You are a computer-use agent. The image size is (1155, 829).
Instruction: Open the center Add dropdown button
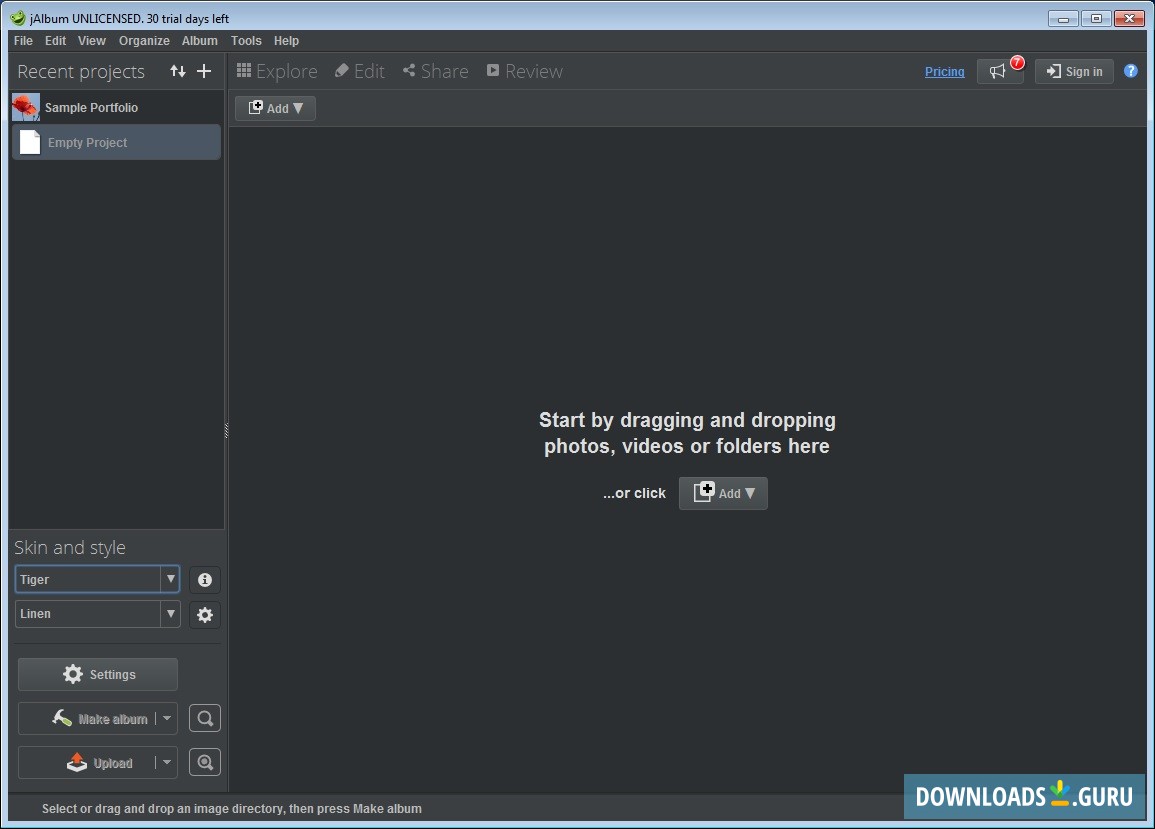click(x=723, y=493)
